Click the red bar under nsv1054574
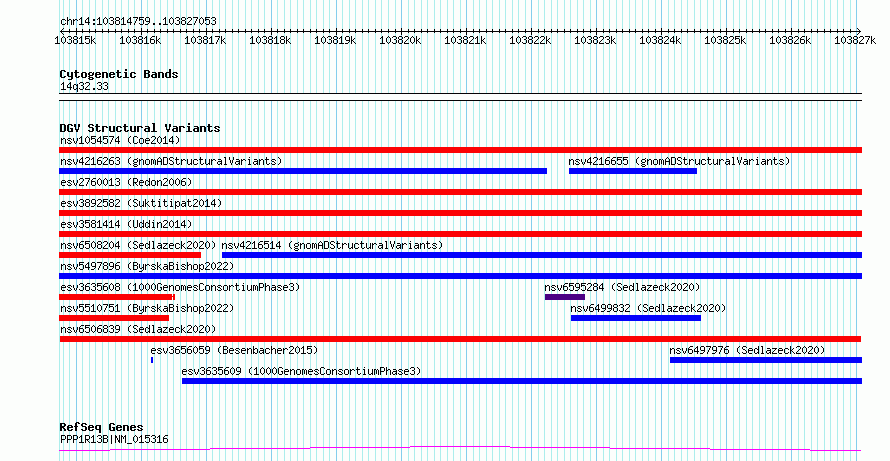The width and height of the screenshot is (890, 461). coord(460,150)
